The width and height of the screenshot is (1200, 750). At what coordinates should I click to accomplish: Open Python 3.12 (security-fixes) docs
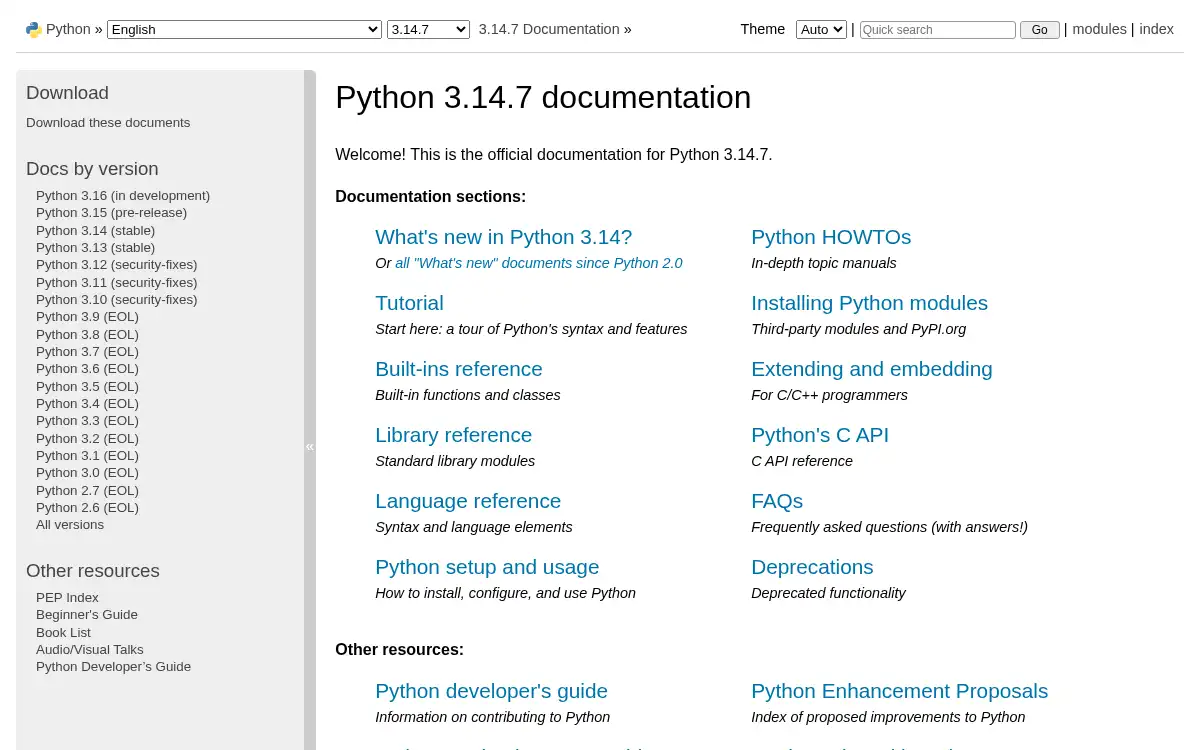(117, 265)
